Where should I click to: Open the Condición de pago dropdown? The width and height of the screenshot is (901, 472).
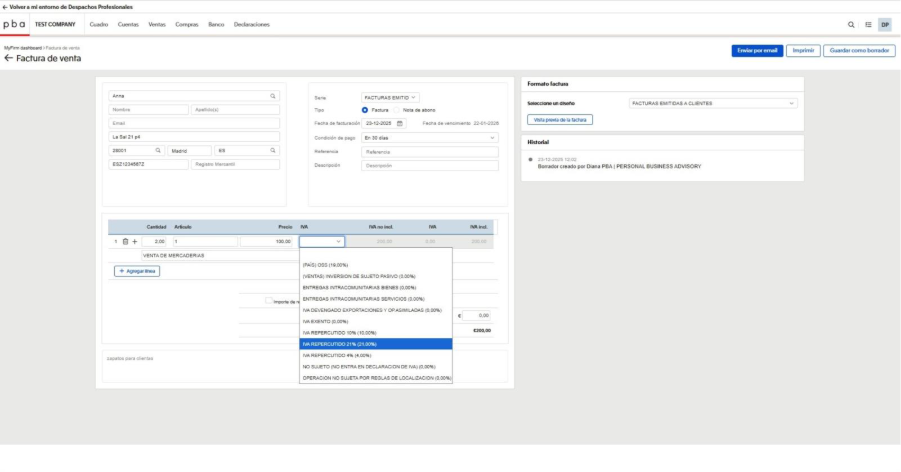click(430, 137)
